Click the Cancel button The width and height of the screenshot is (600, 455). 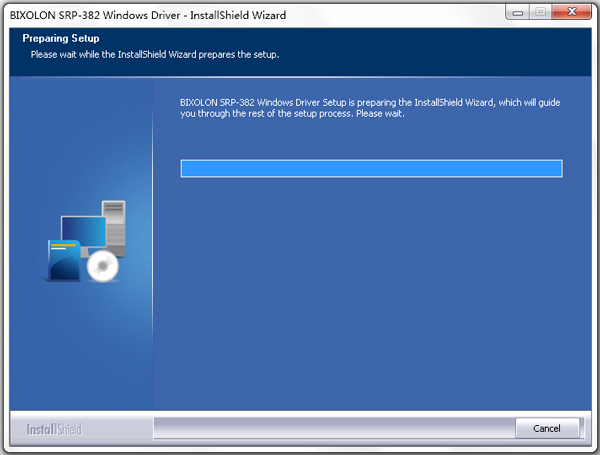click(547, 428)
